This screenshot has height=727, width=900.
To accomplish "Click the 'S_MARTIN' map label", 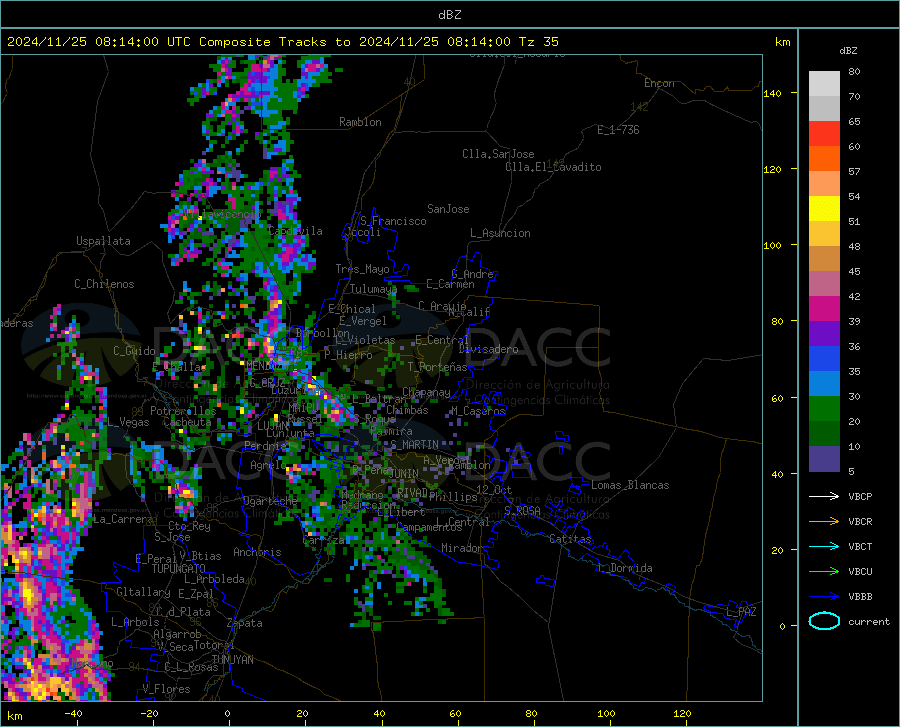I will (x=414, y=445).
